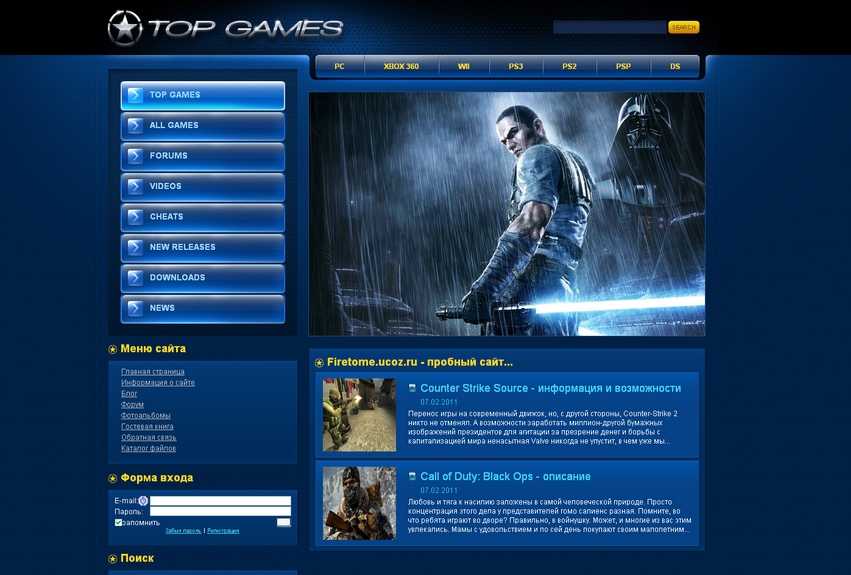The height and width of the screenshot is (575, 851).
Task: Click the arrow icon beside ALL GAMES
Action: 135,125
